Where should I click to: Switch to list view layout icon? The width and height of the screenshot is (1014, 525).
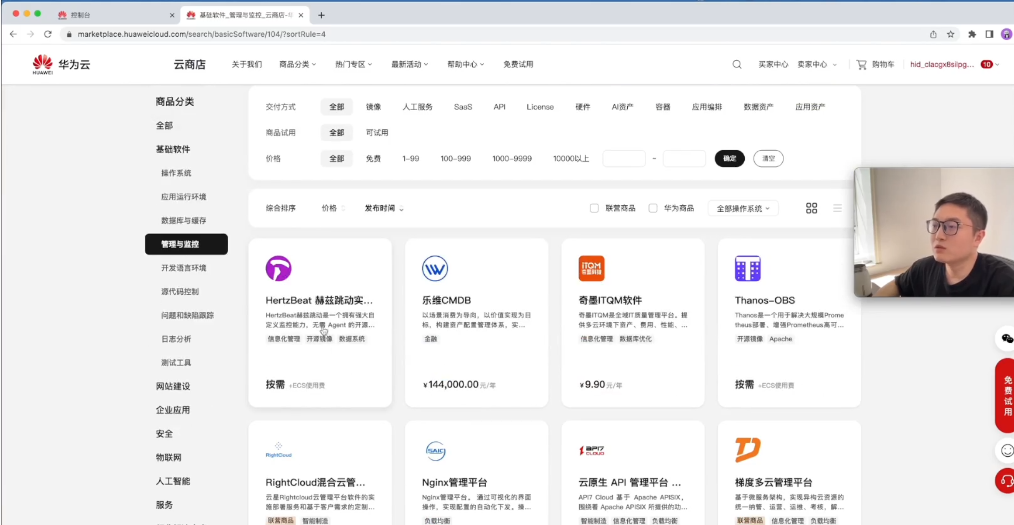point(837,208)
